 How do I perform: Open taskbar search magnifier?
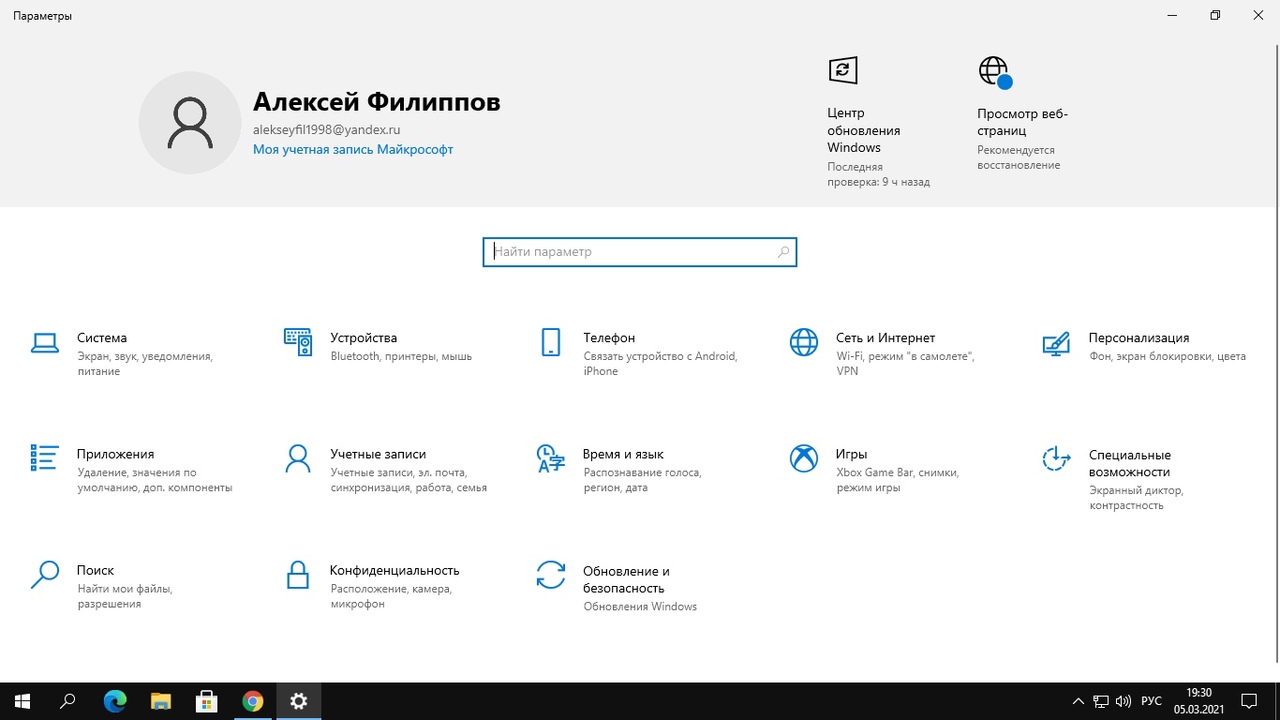click(68, 701)
